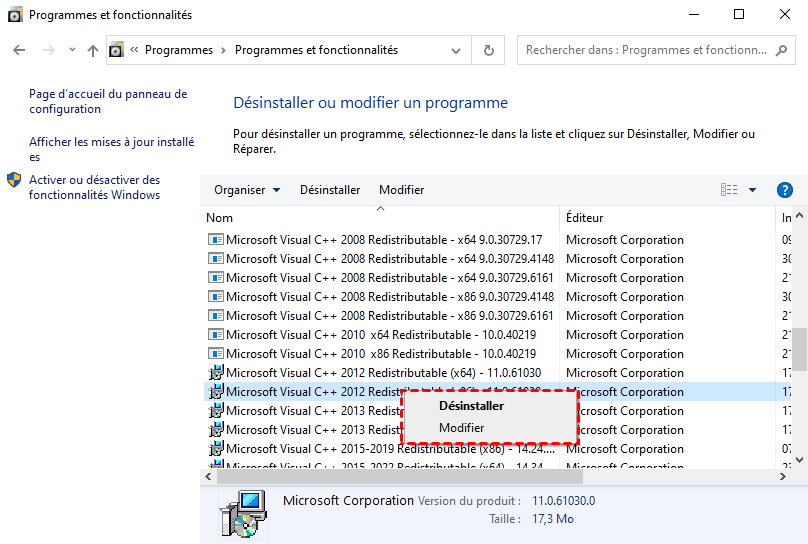Select Visual C++ 2008 x64 9.0.30729.6161 row
Image resolution: width=808 pixels, height=544 pixels.
pyautogui.click(x=498, y=278)
